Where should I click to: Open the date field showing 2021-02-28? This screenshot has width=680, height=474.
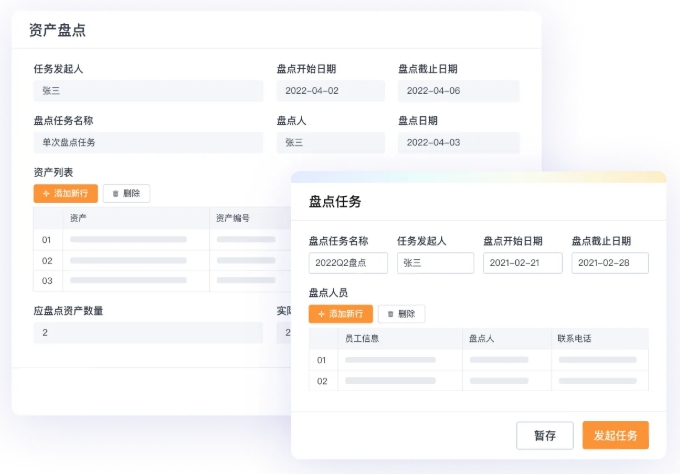point(610,263)
